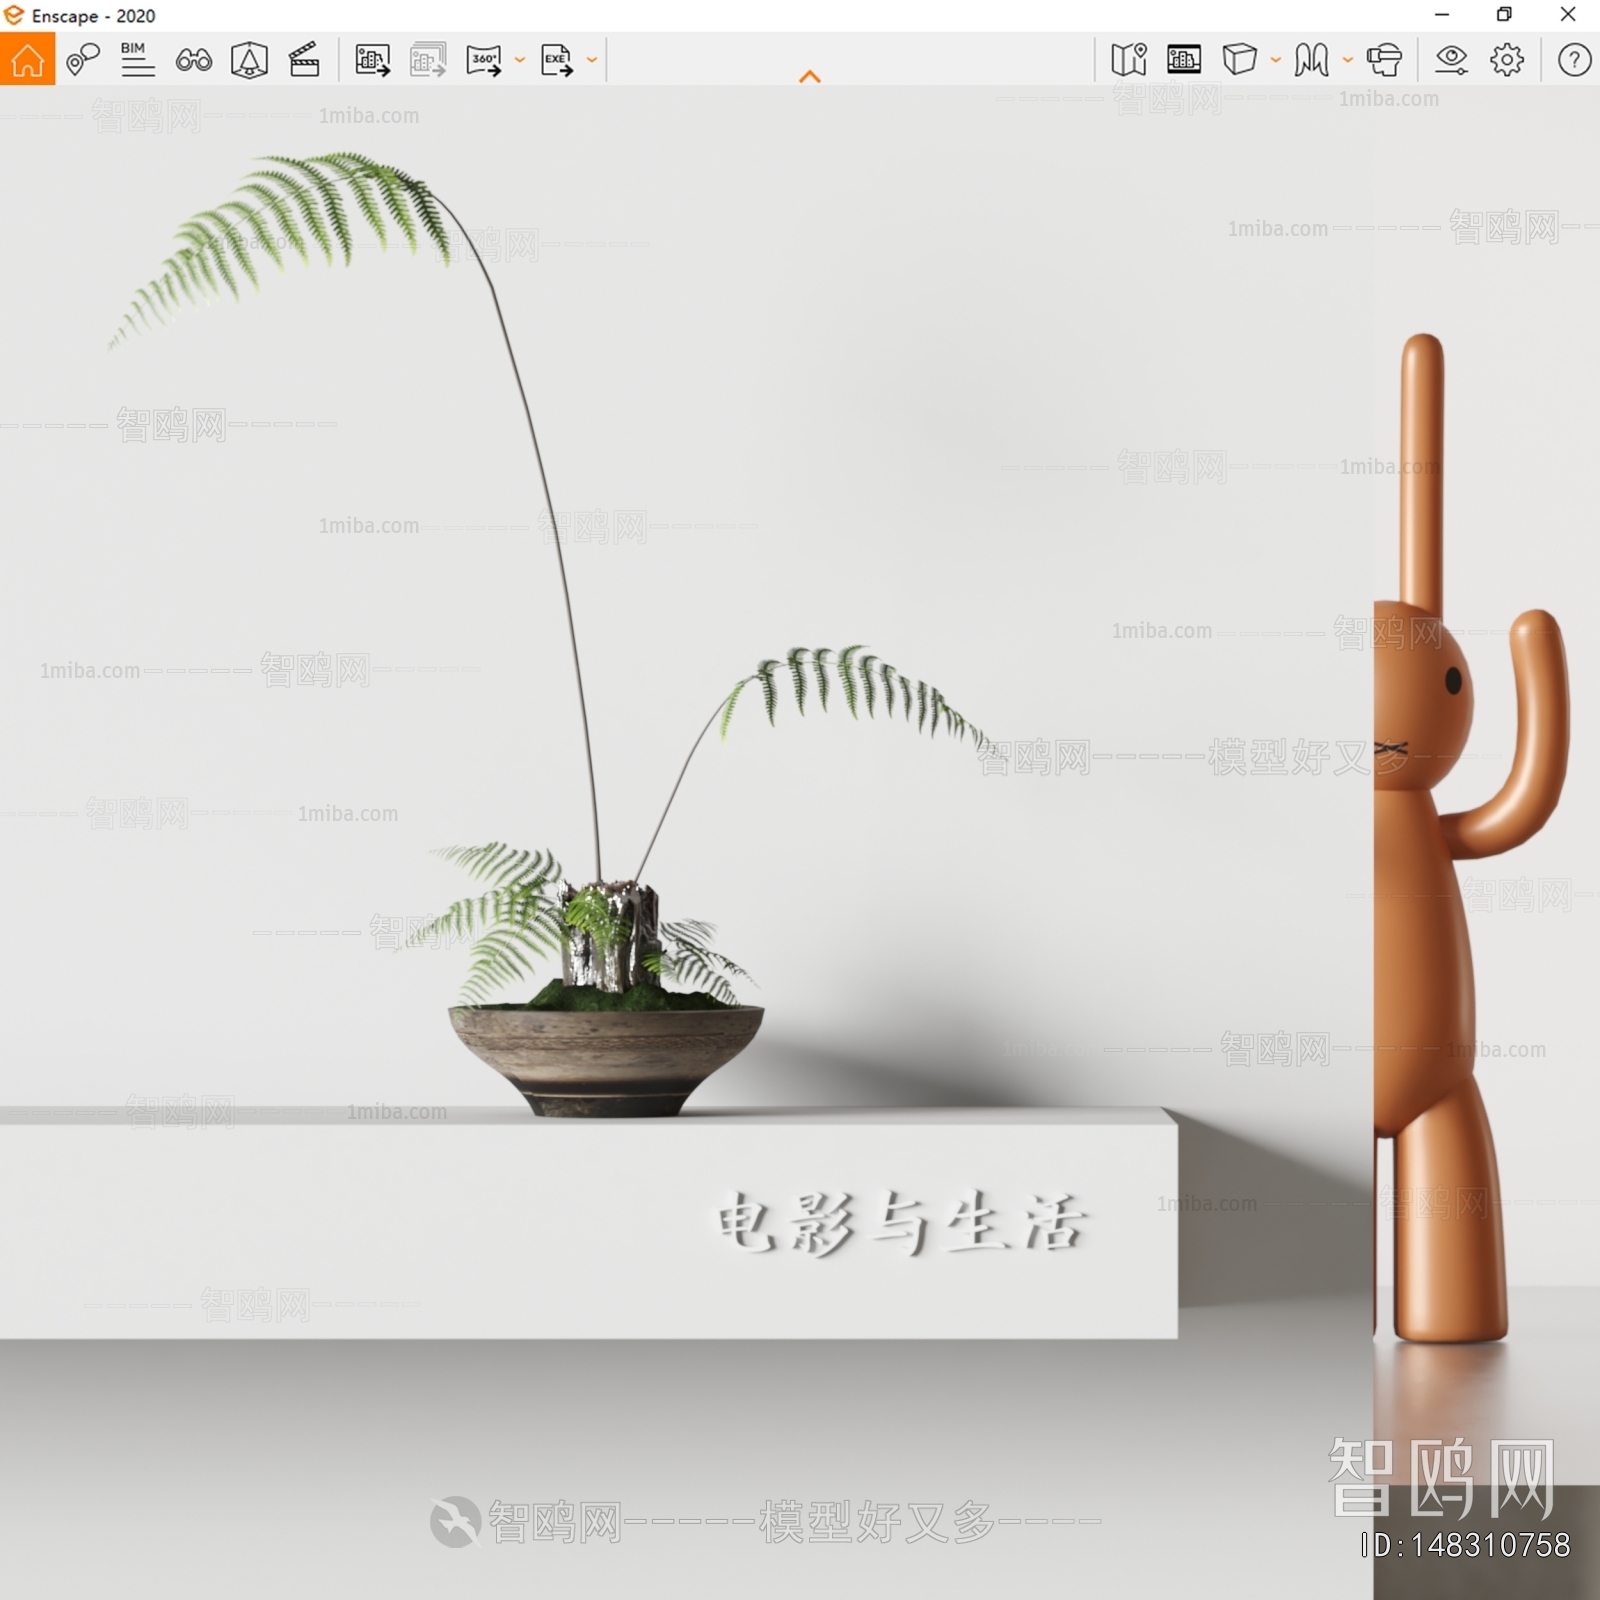Open Visual Settings eye icon
The image size is (1600, 1600).
point(1451,60)
